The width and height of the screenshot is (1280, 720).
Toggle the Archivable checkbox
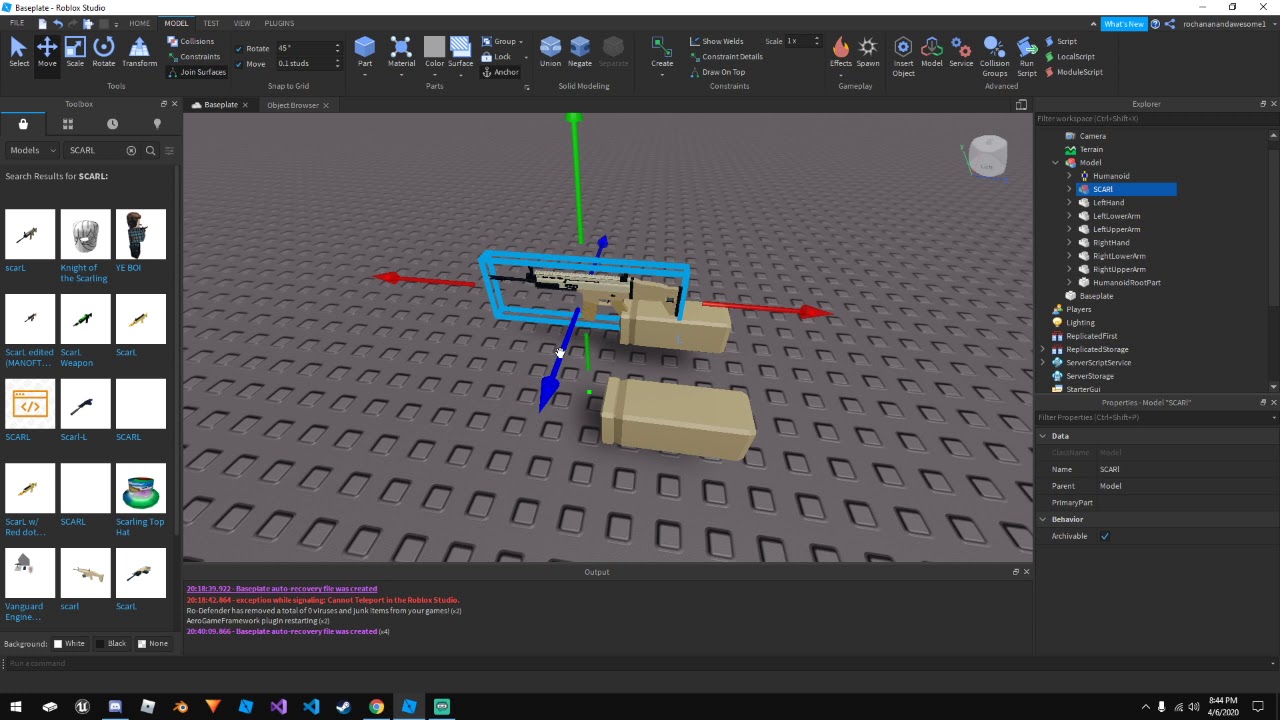point(1105,536)
